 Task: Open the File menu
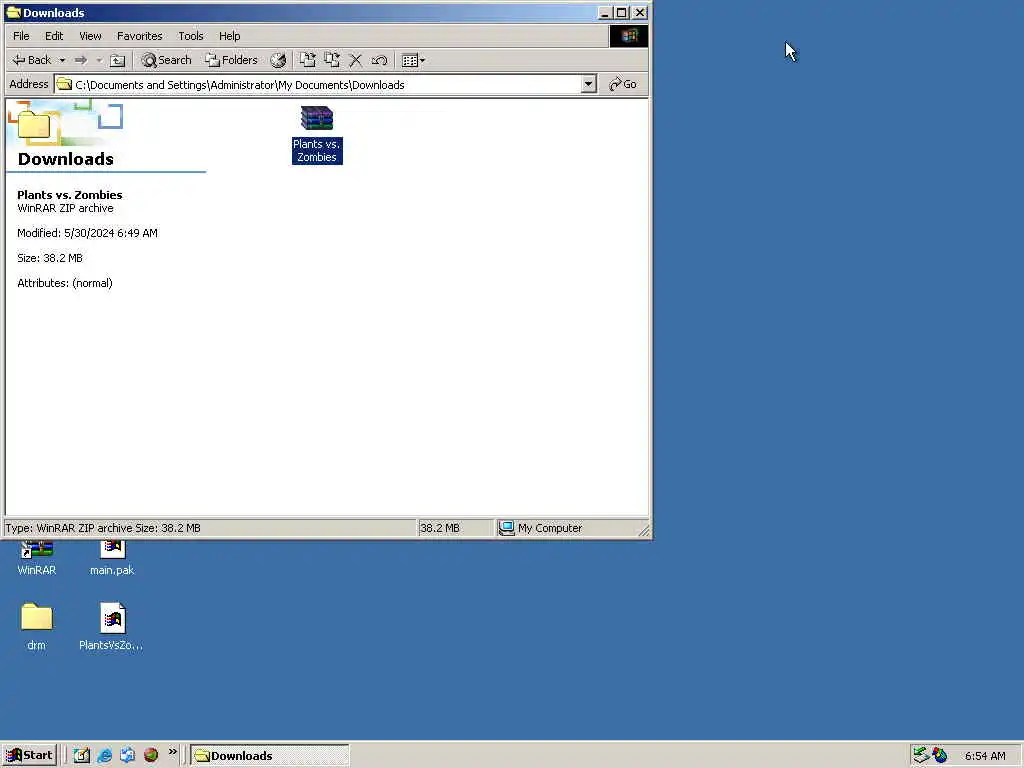click(21, 36)
